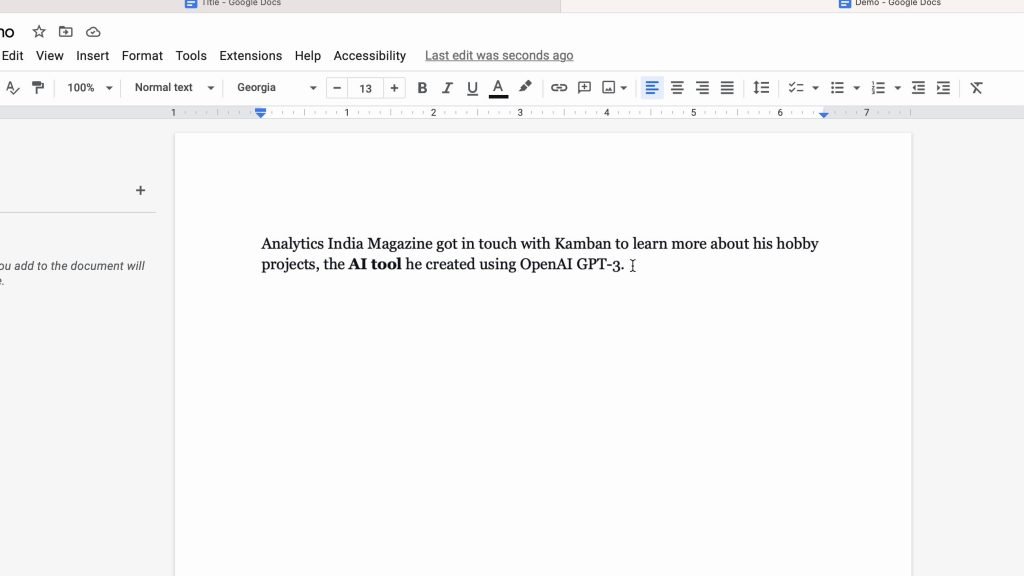Viewport: 1024px width, 576px height.
Task: Click the 'Last edit was seconds ago' link
Action: 499,56
